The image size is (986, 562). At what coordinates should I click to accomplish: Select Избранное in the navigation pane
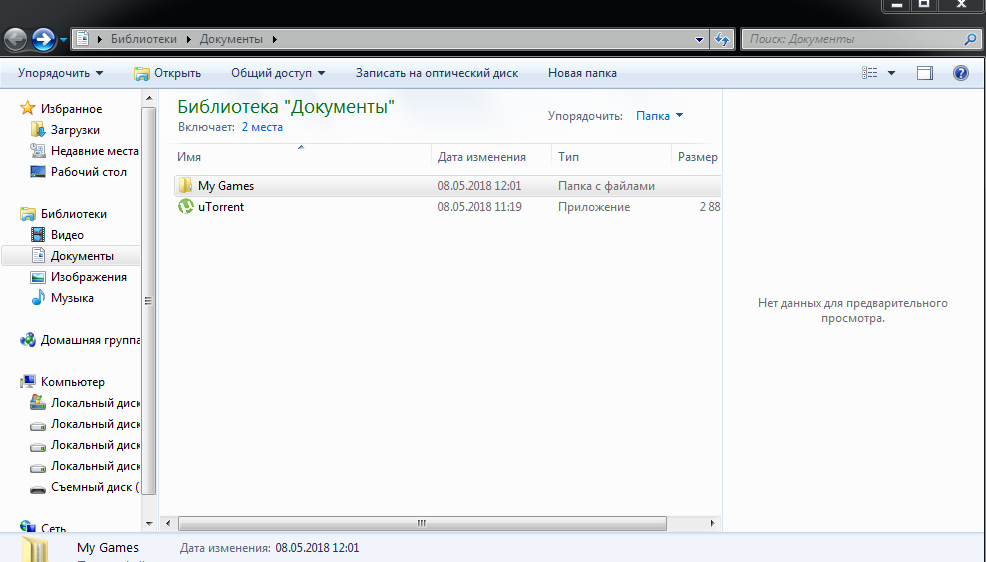71,109
